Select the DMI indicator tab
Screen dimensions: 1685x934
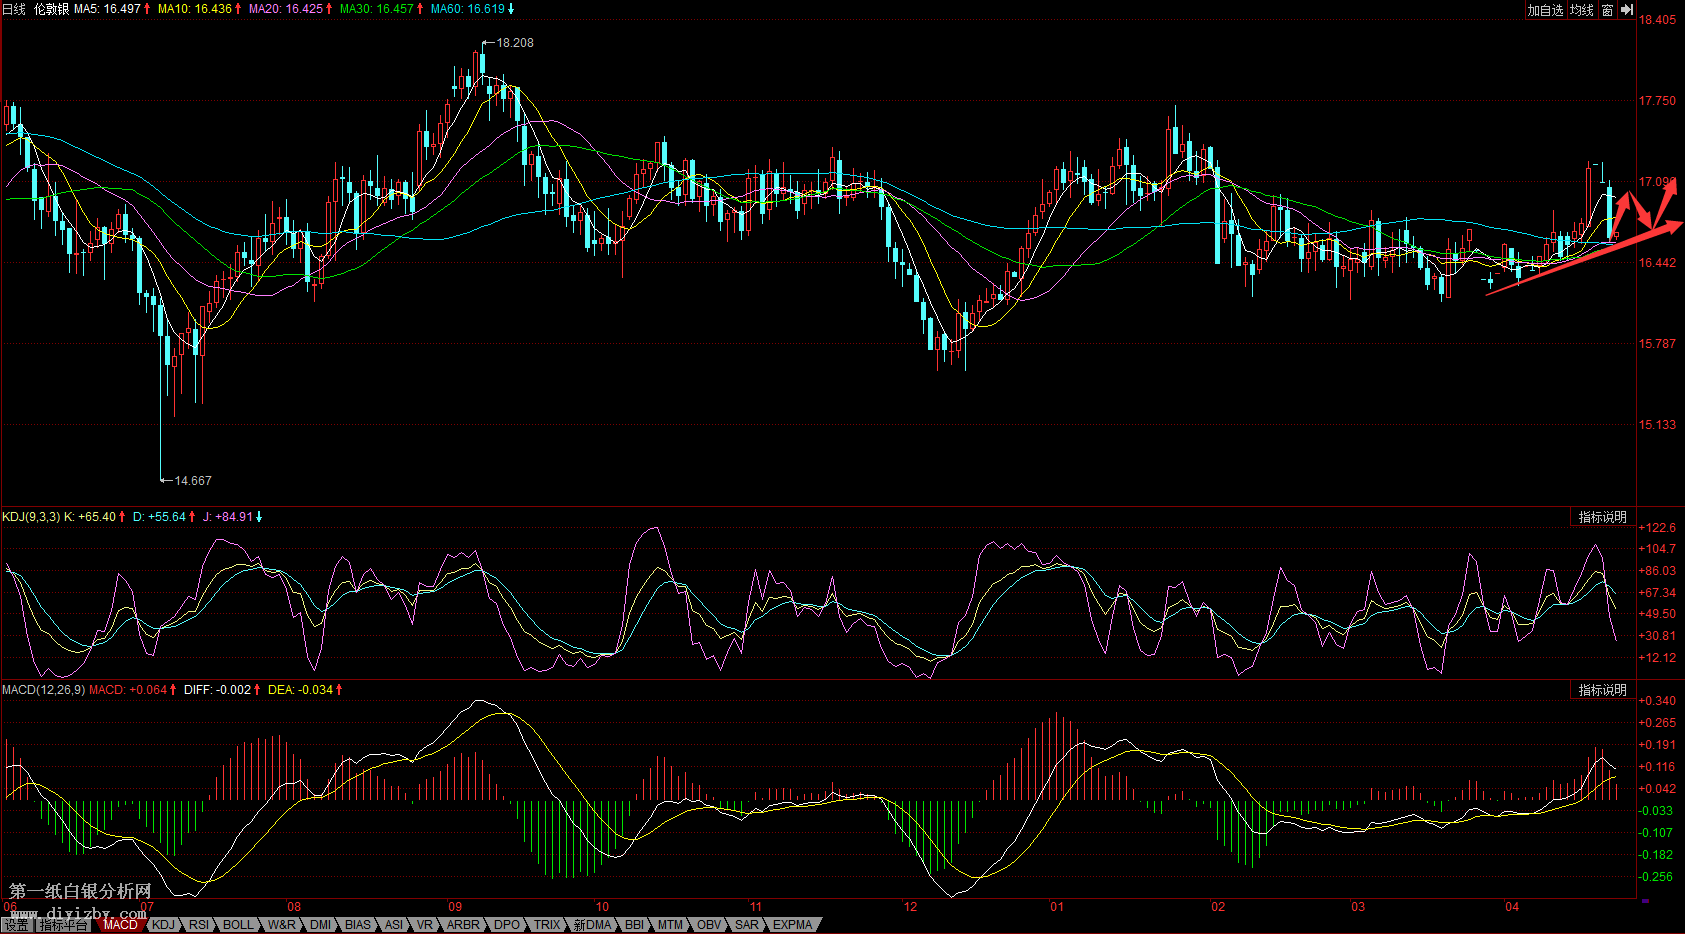click(x=320, y=925)
